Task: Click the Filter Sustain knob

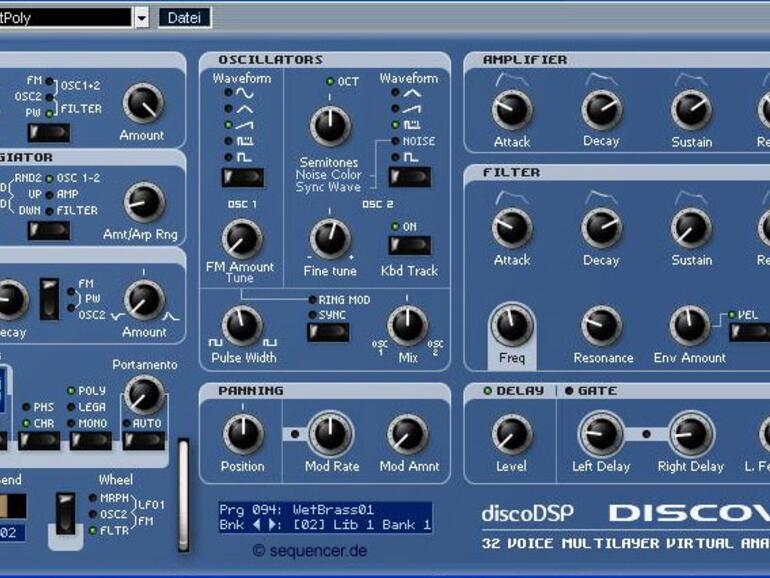Action: (691, 228)
